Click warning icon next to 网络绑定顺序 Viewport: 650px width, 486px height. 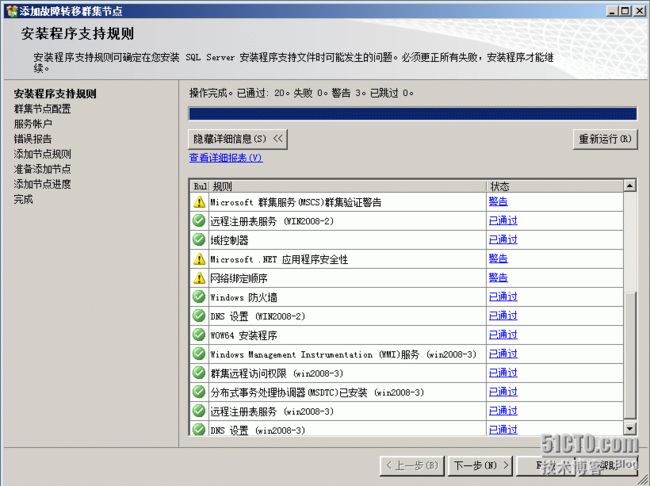point(199,278)
